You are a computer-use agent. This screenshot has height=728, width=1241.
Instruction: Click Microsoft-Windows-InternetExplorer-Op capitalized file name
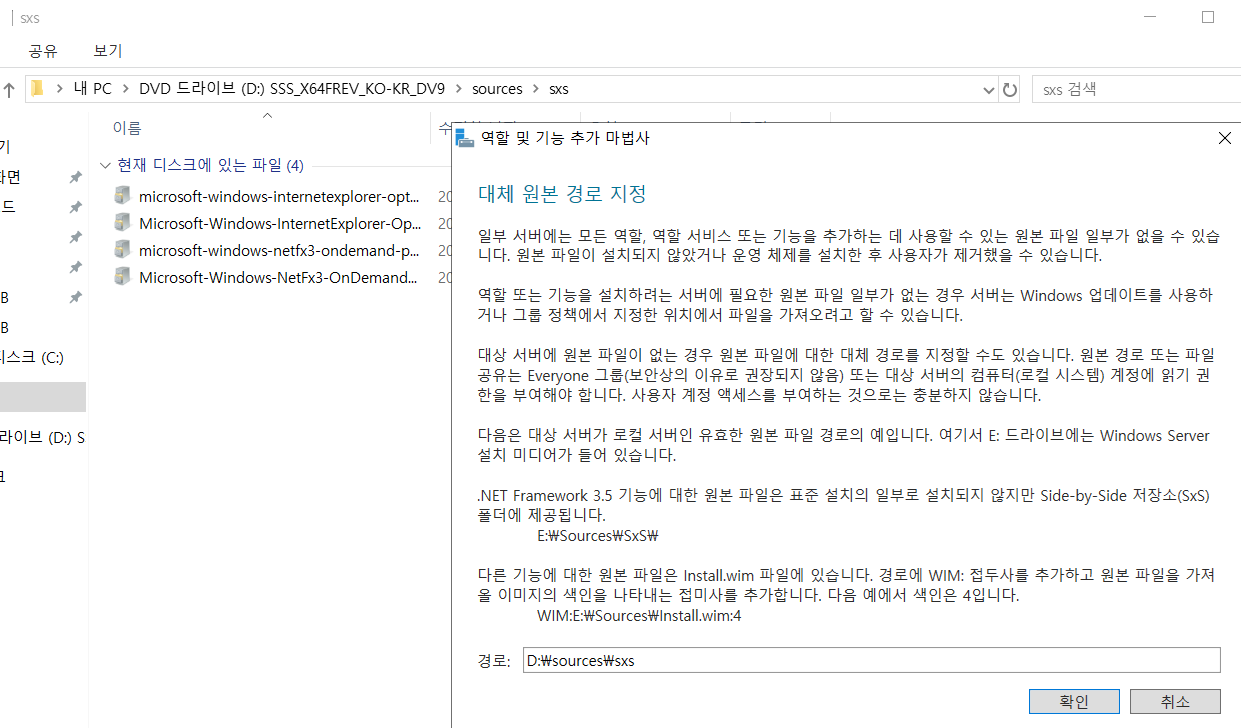[x=281, y=223]
